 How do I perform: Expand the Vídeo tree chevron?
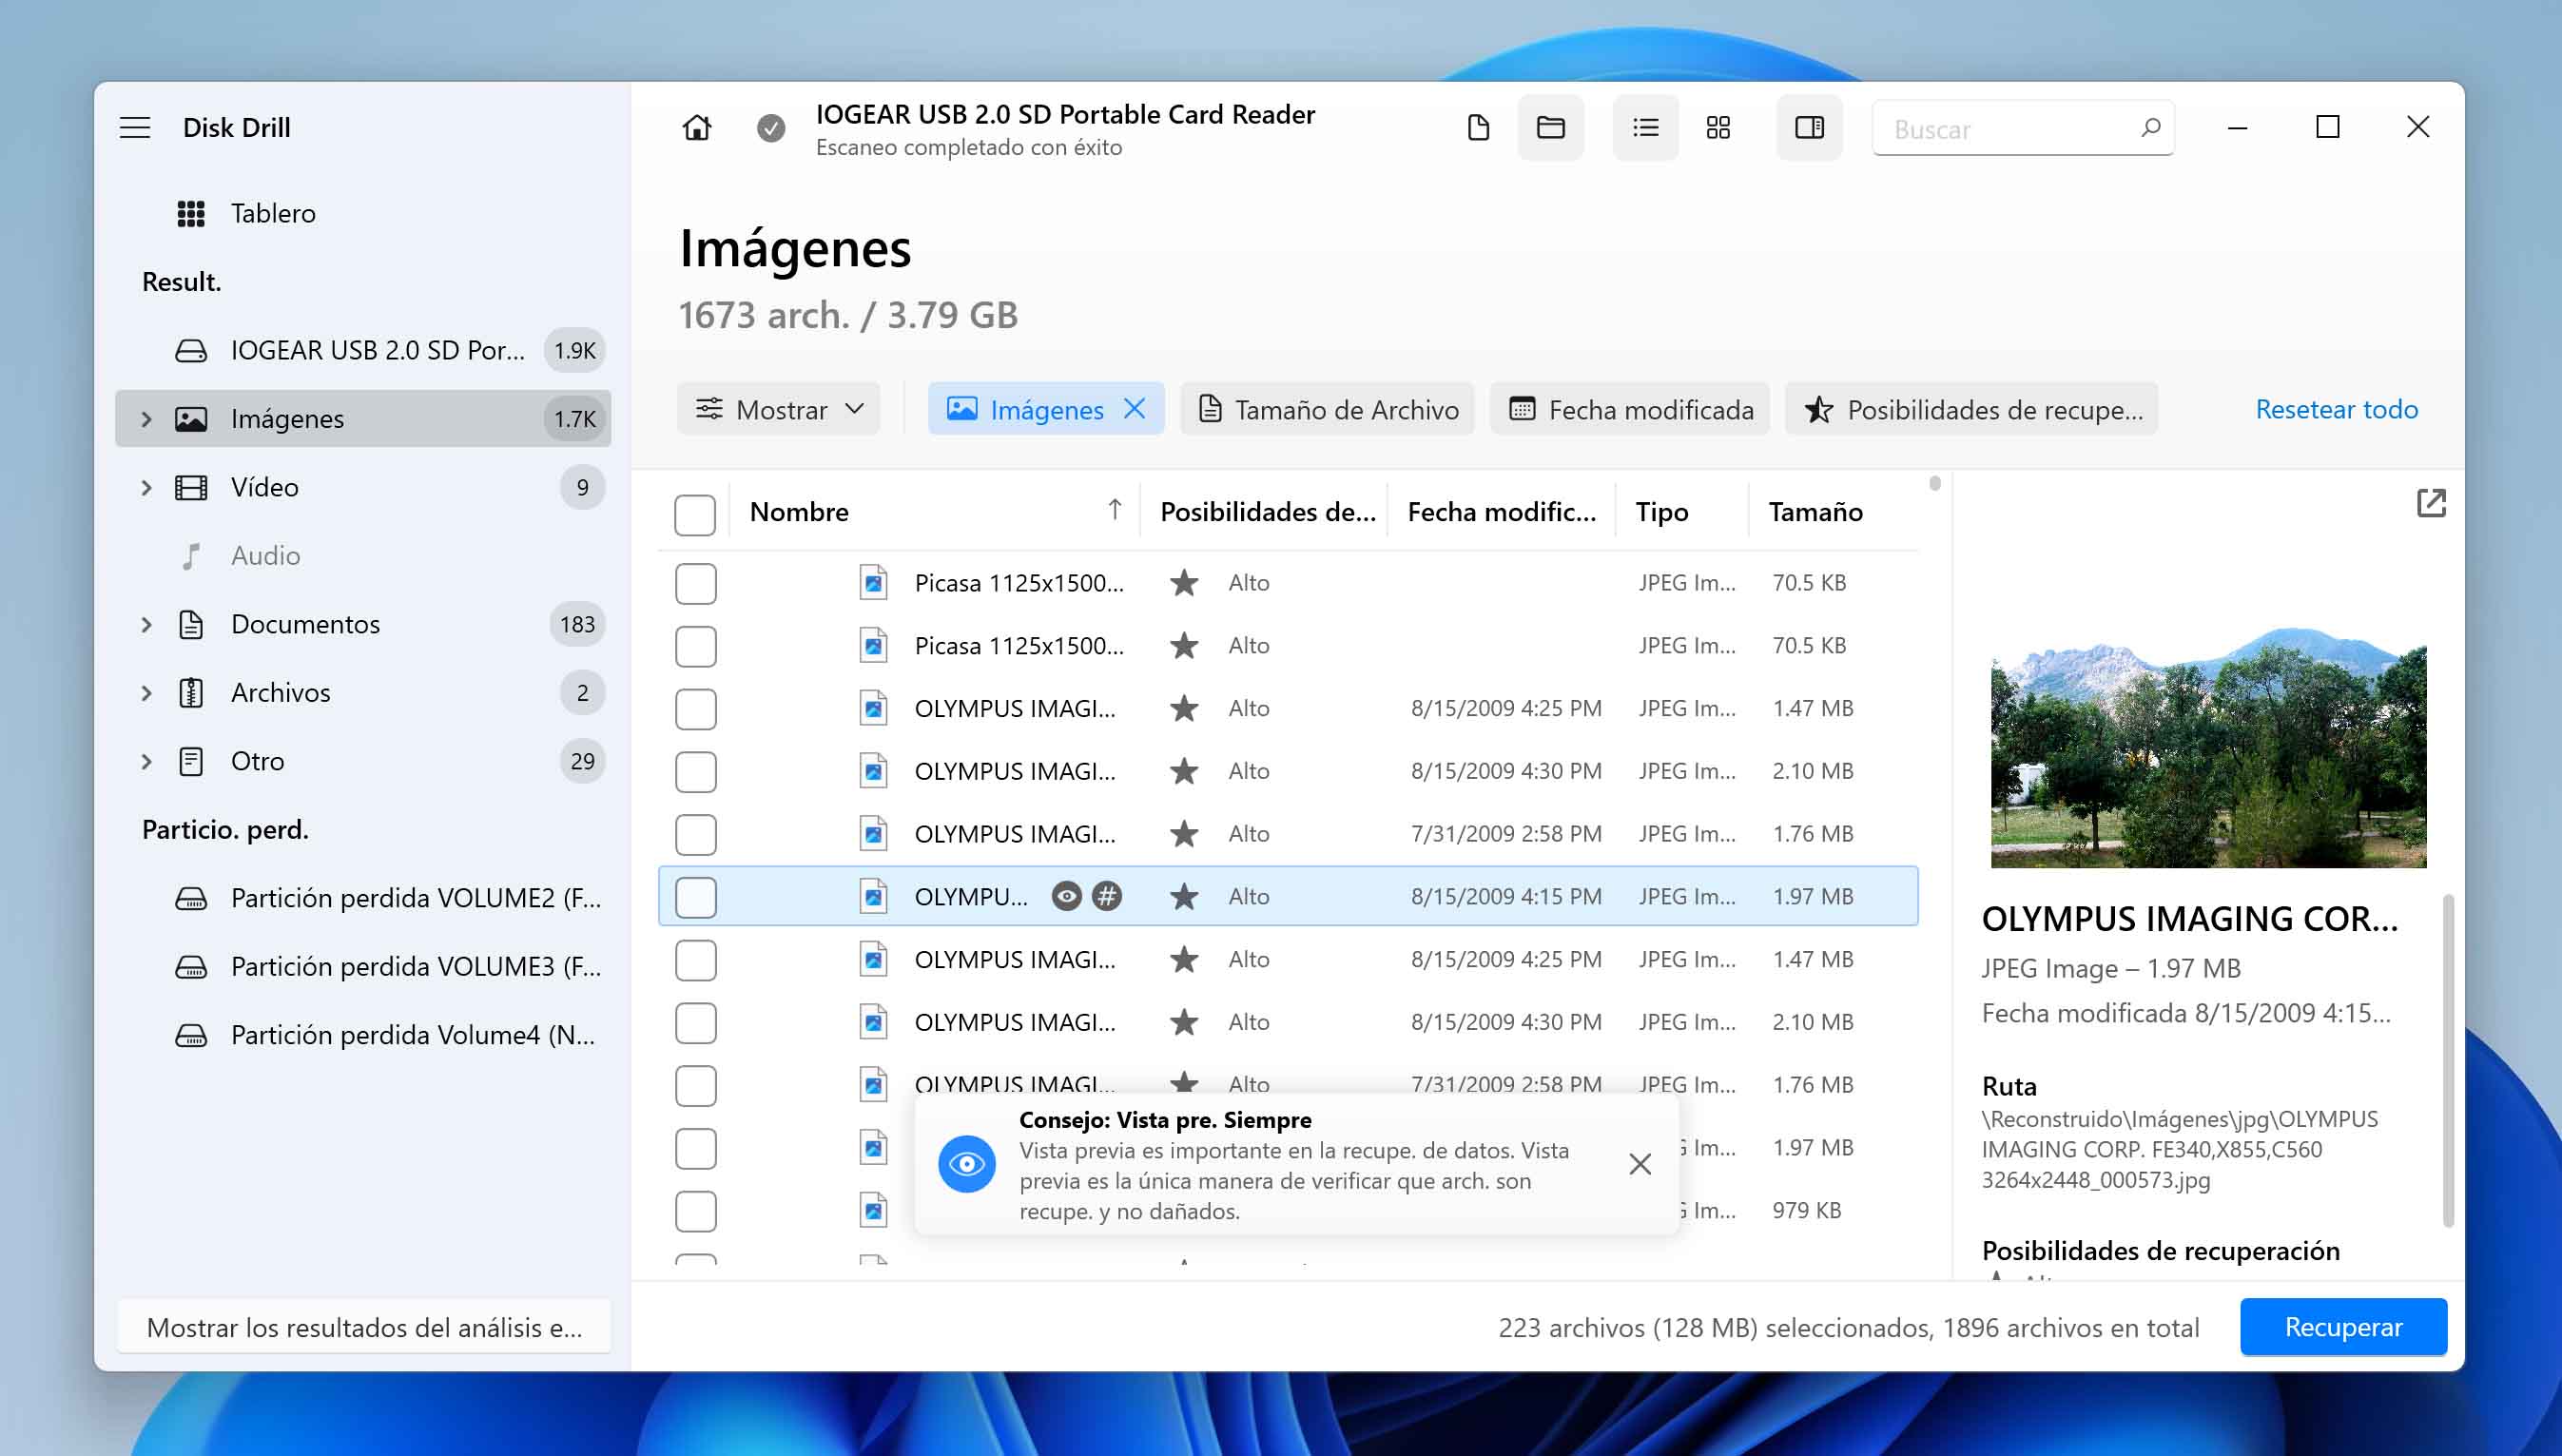point(146,488)
